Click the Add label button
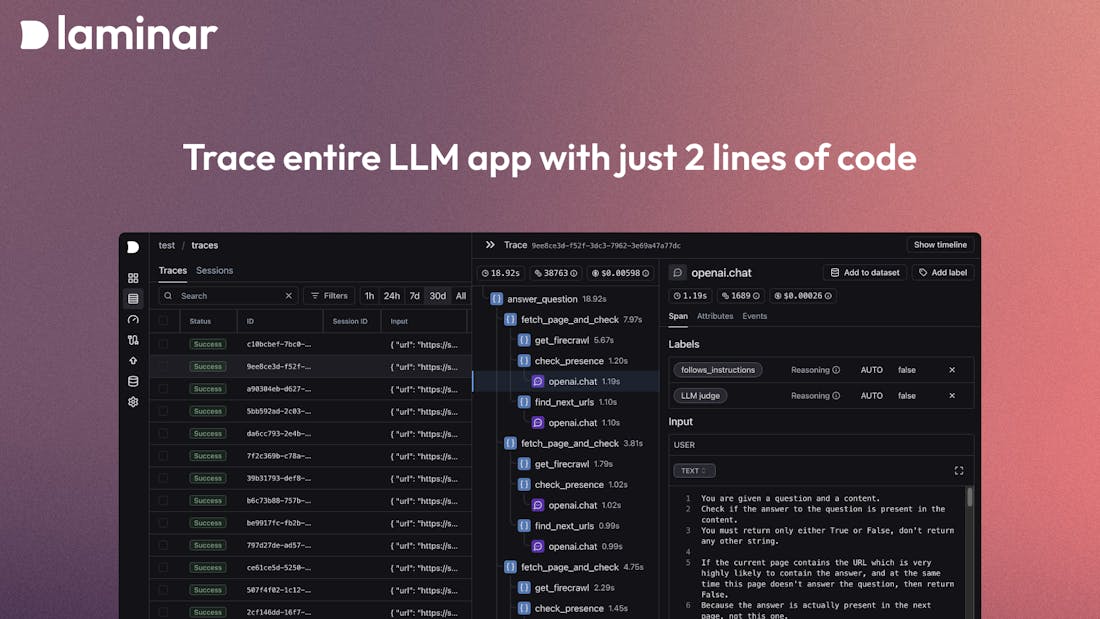Viewport: 1100px width, 619px height. coord(943,273)
